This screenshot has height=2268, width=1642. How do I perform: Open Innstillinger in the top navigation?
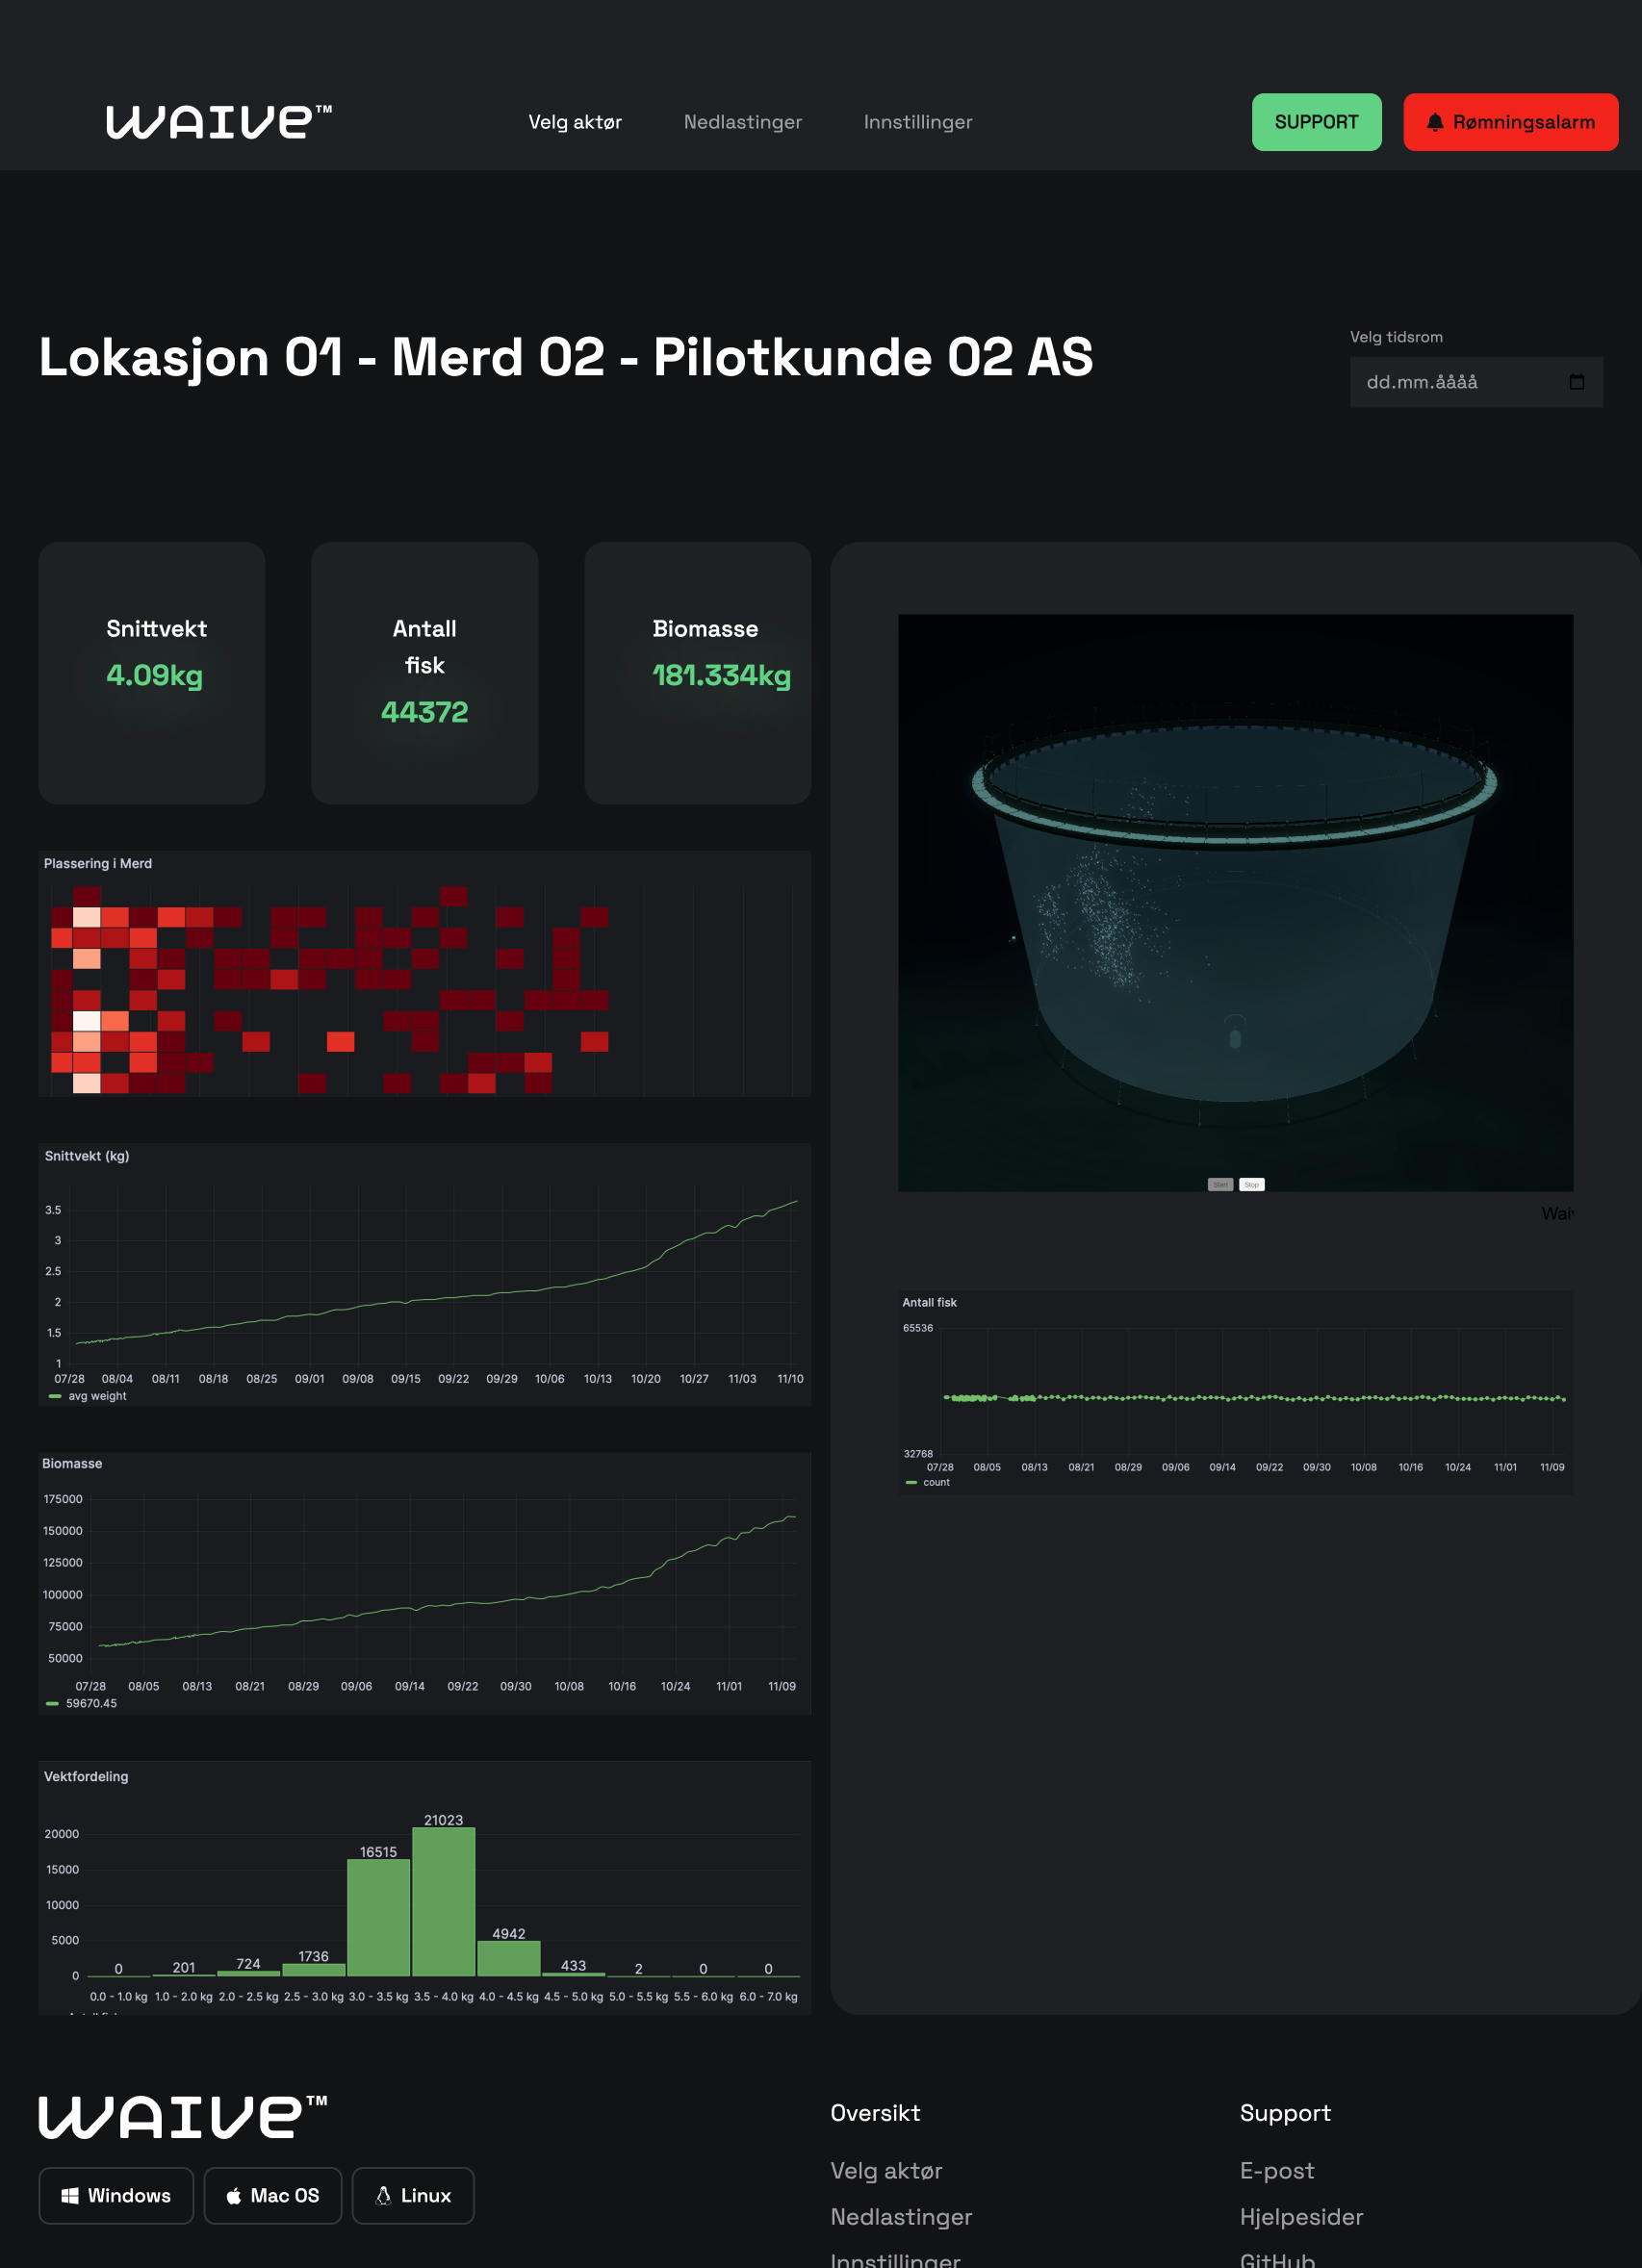tap(917, 122)
